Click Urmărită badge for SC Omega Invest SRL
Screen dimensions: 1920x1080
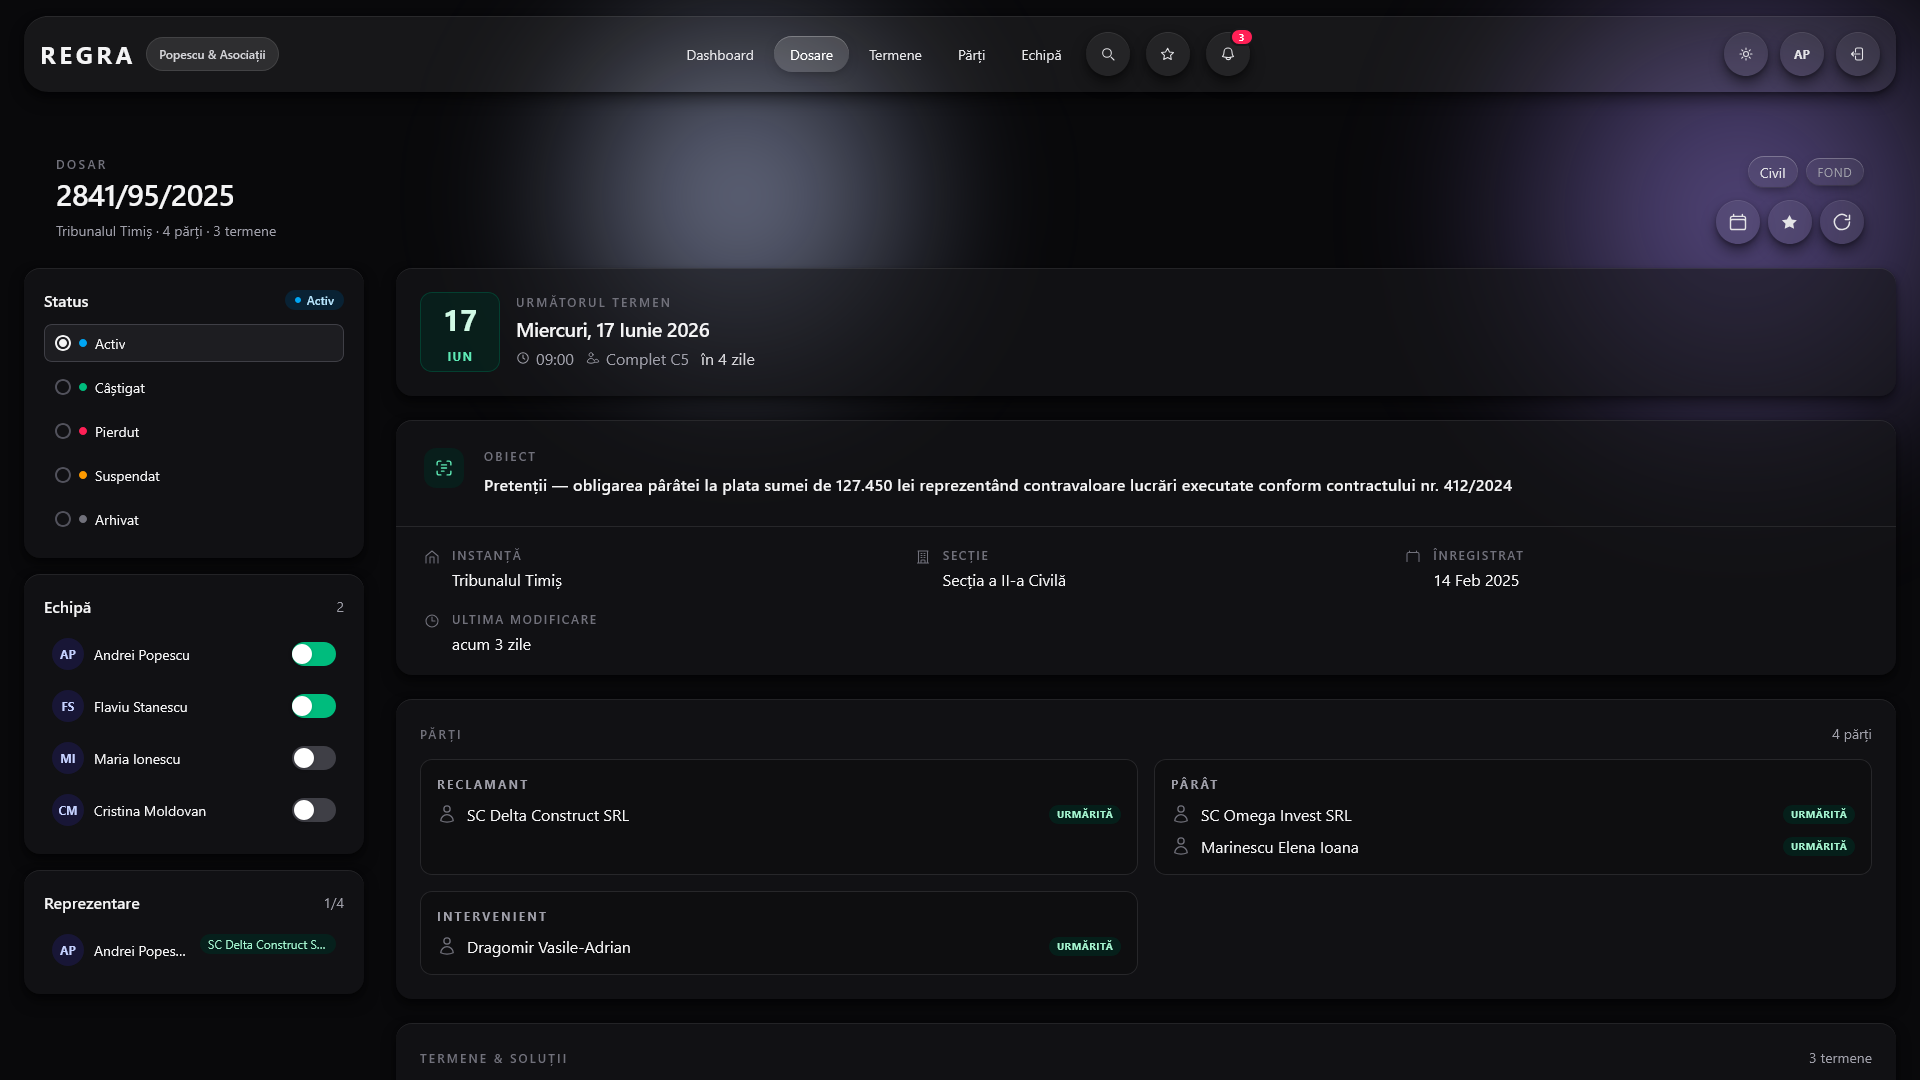(1819, 815)
